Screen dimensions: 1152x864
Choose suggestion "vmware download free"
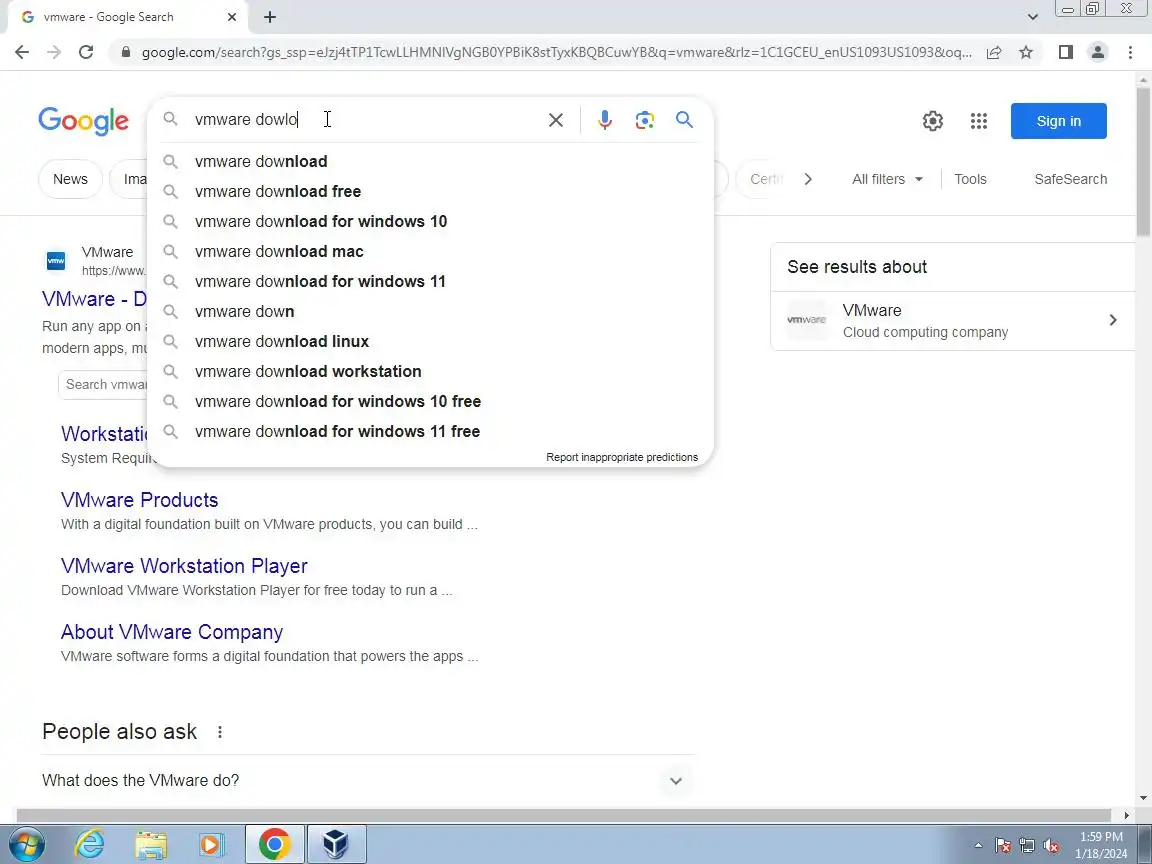click(x=430, y=192)
